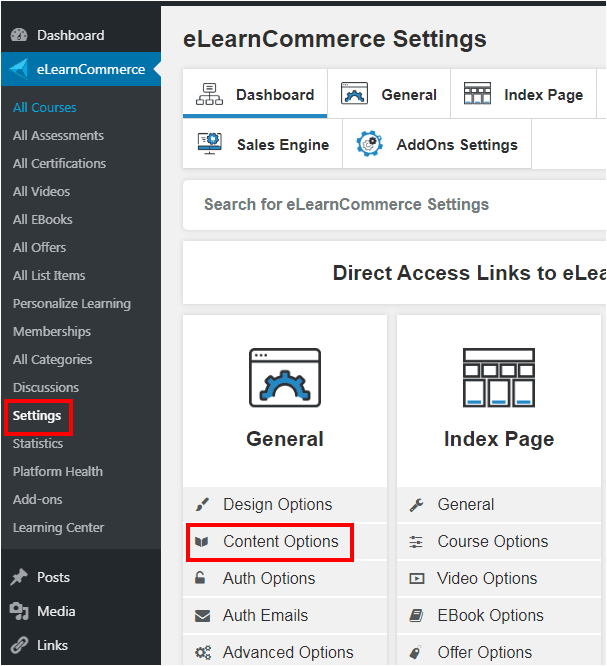This screenshot has width=607, height=666.
Task: Click the Sales Engine monitor icon
Action: coord(210,144)
